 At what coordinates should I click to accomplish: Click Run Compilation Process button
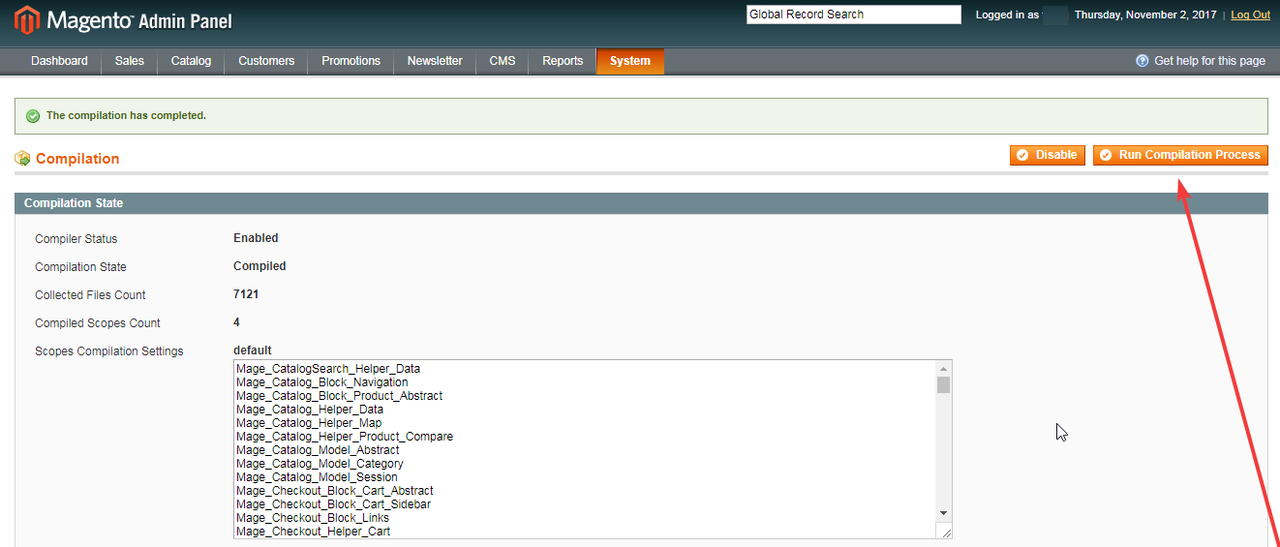[1180, 155]
